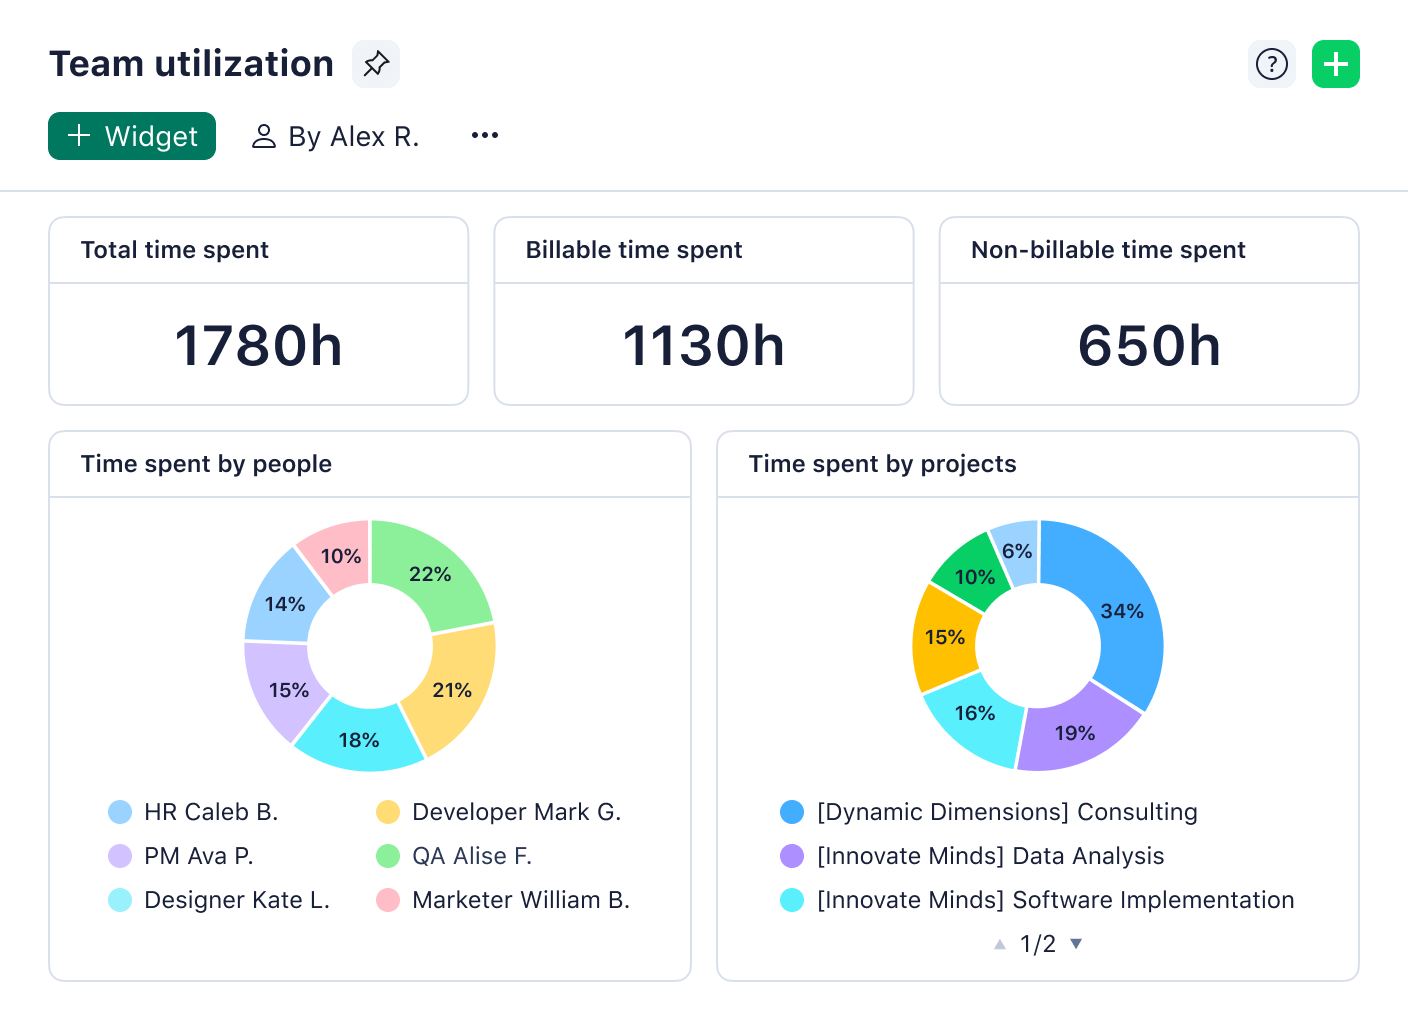This screenshot has width=1408, height=1024.
Task: Click the green plus icon top right
Action: 1336,63
